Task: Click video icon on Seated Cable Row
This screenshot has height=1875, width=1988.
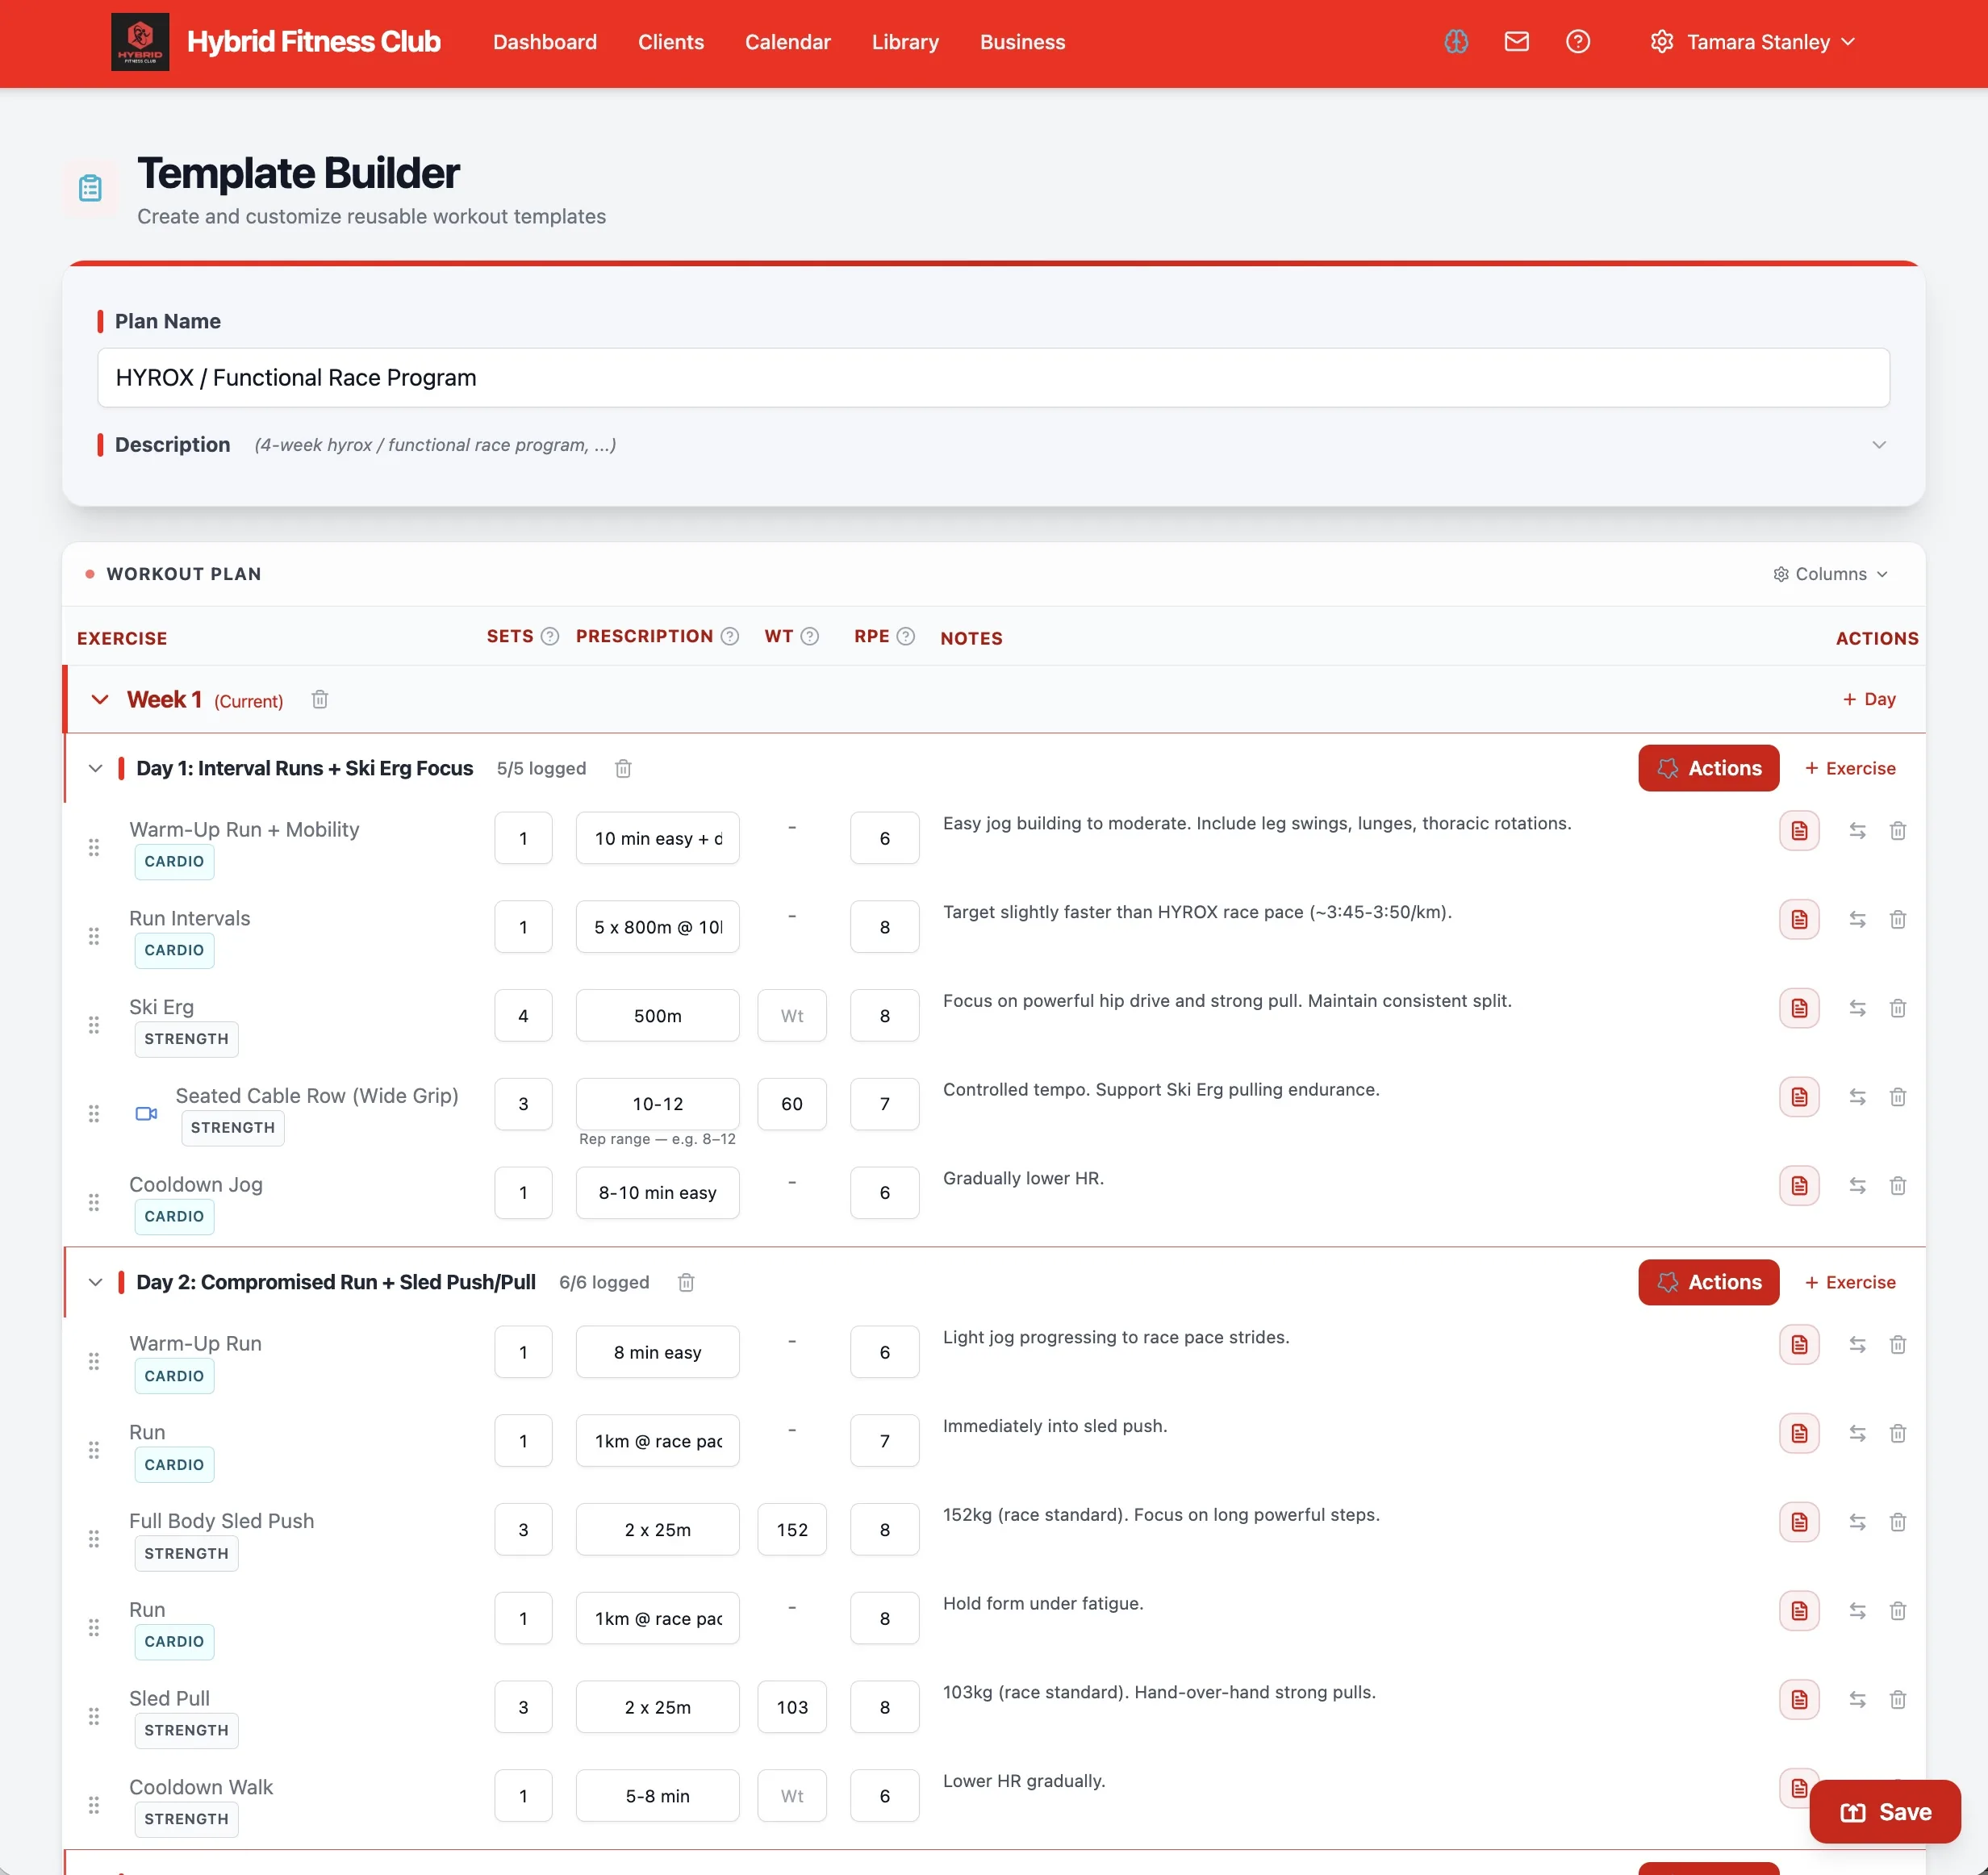Action: point(146,1113)
